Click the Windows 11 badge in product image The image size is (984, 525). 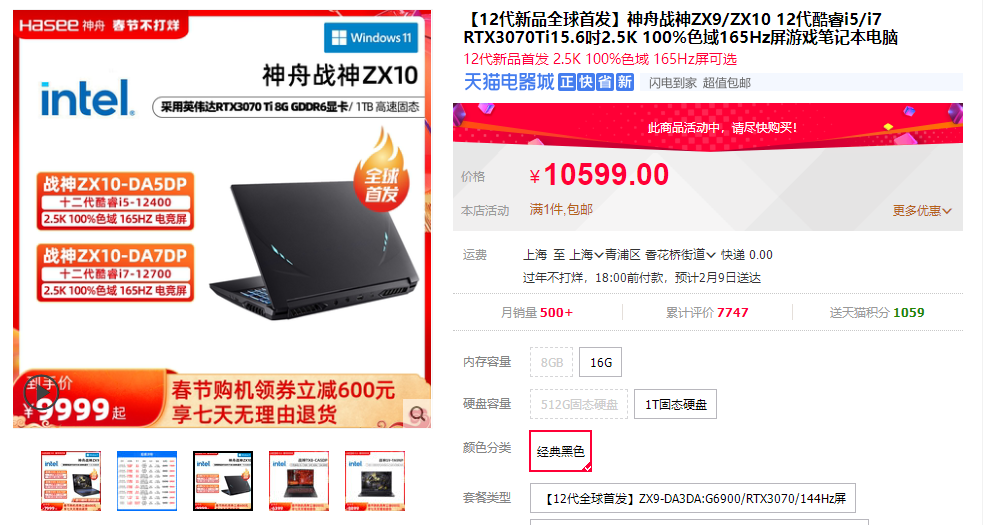(x=372, y=38)
